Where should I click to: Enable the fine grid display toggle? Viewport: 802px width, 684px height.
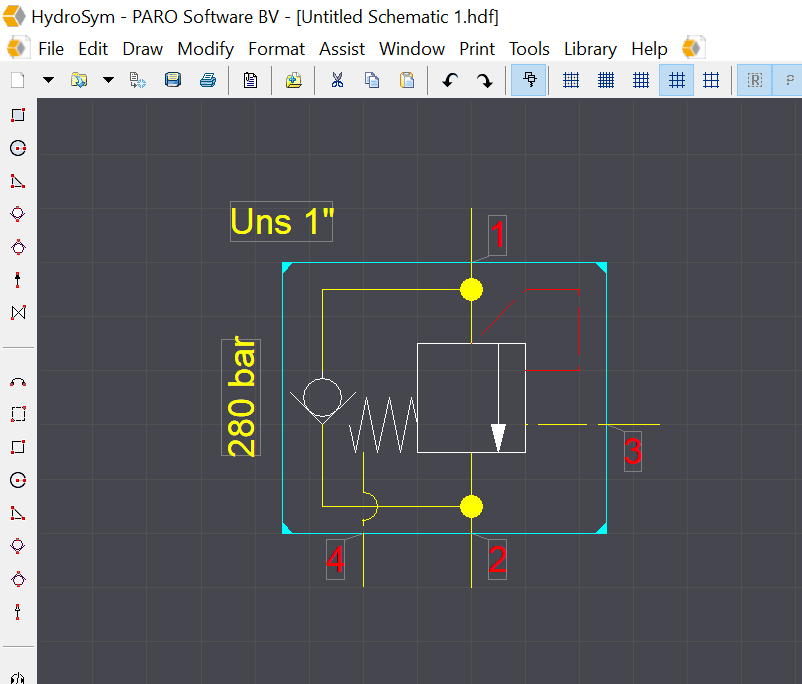(606, 80)
